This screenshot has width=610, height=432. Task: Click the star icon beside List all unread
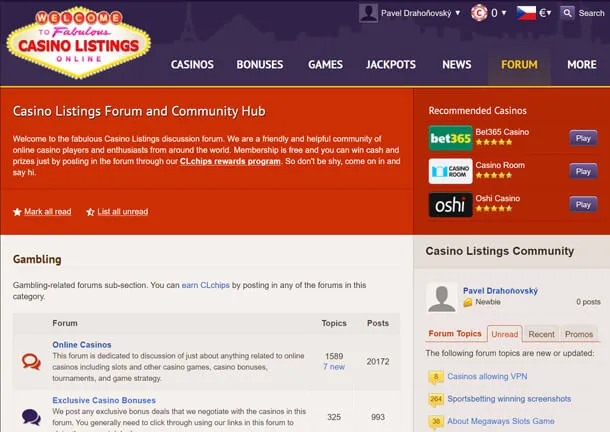(90, 212)
